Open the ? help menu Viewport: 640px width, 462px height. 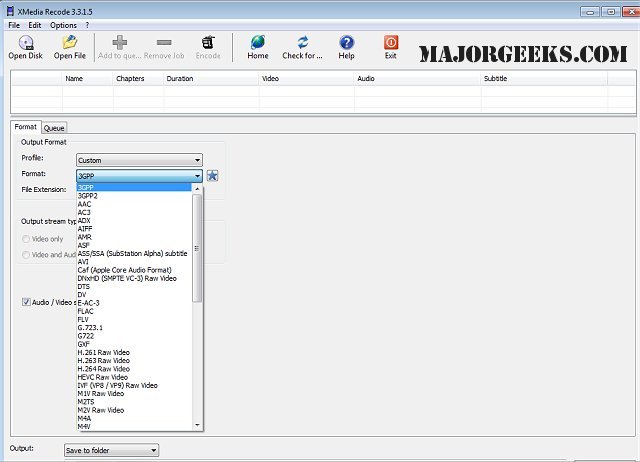[x=87, y=25]
